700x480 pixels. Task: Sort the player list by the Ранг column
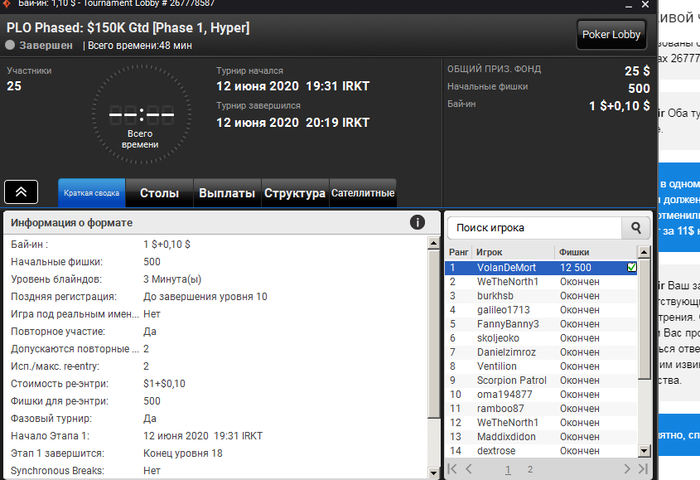click(x=458, y=252)
